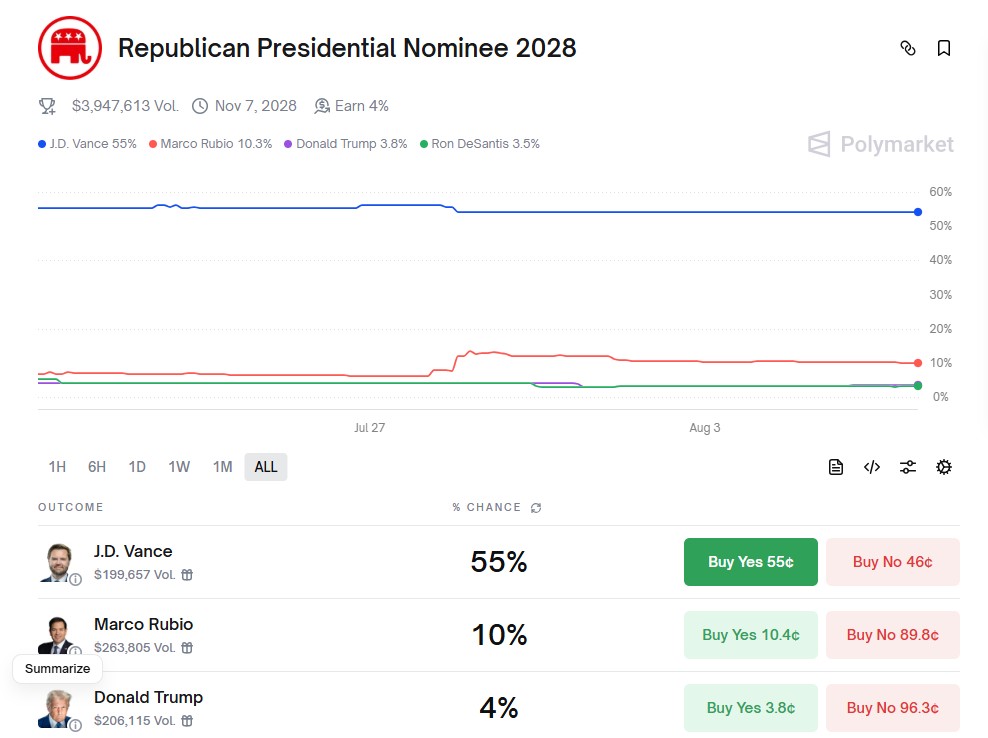Click the Summarize button
The width and height of the screenshot is (988, 738).
(57, 669)
